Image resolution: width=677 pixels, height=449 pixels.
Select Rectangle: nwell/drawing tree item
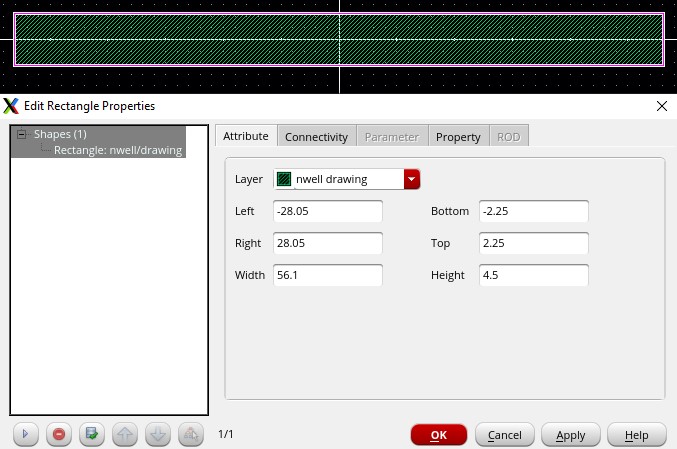(x=117, y=150)
